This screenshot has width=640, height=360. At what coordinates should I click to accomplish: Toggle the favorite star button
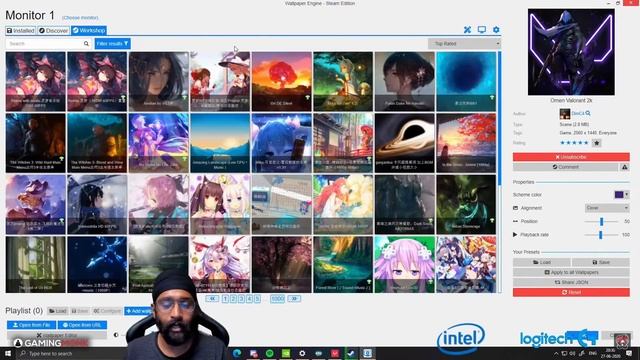click(x=597, y=143)
